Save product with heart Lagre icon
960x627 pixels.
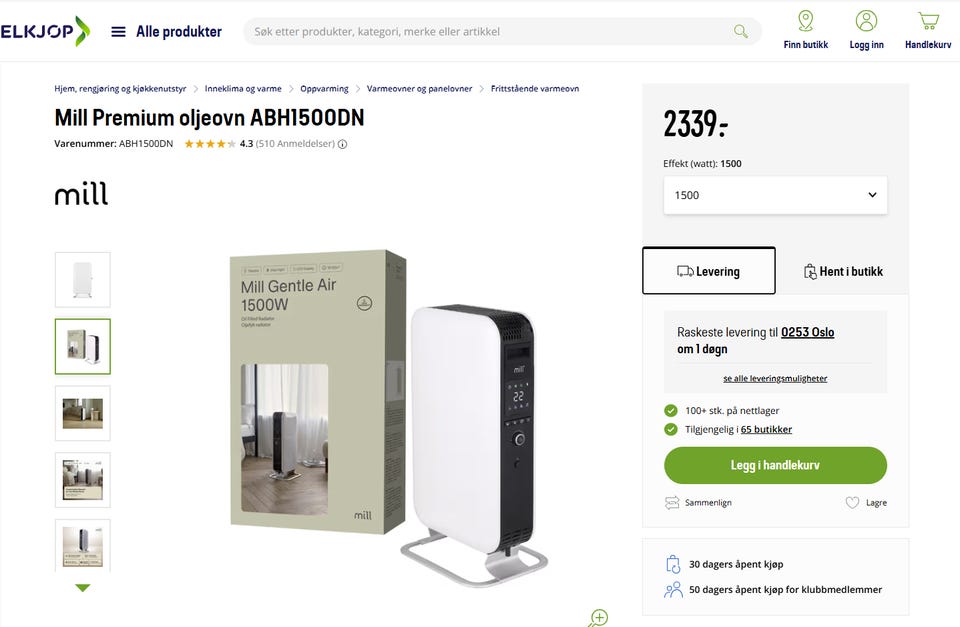point(852,503)
